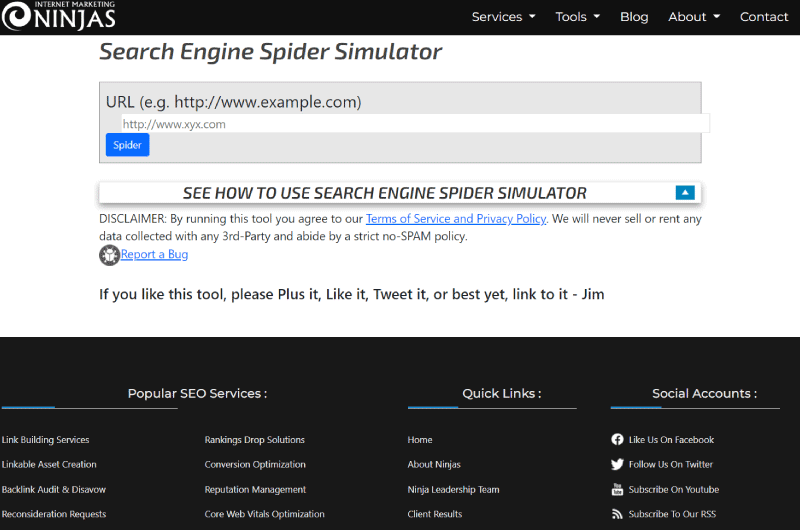Click the Internet Marketing Ninjas logo
Screen dimensions: 800x530
click(59, 16)
